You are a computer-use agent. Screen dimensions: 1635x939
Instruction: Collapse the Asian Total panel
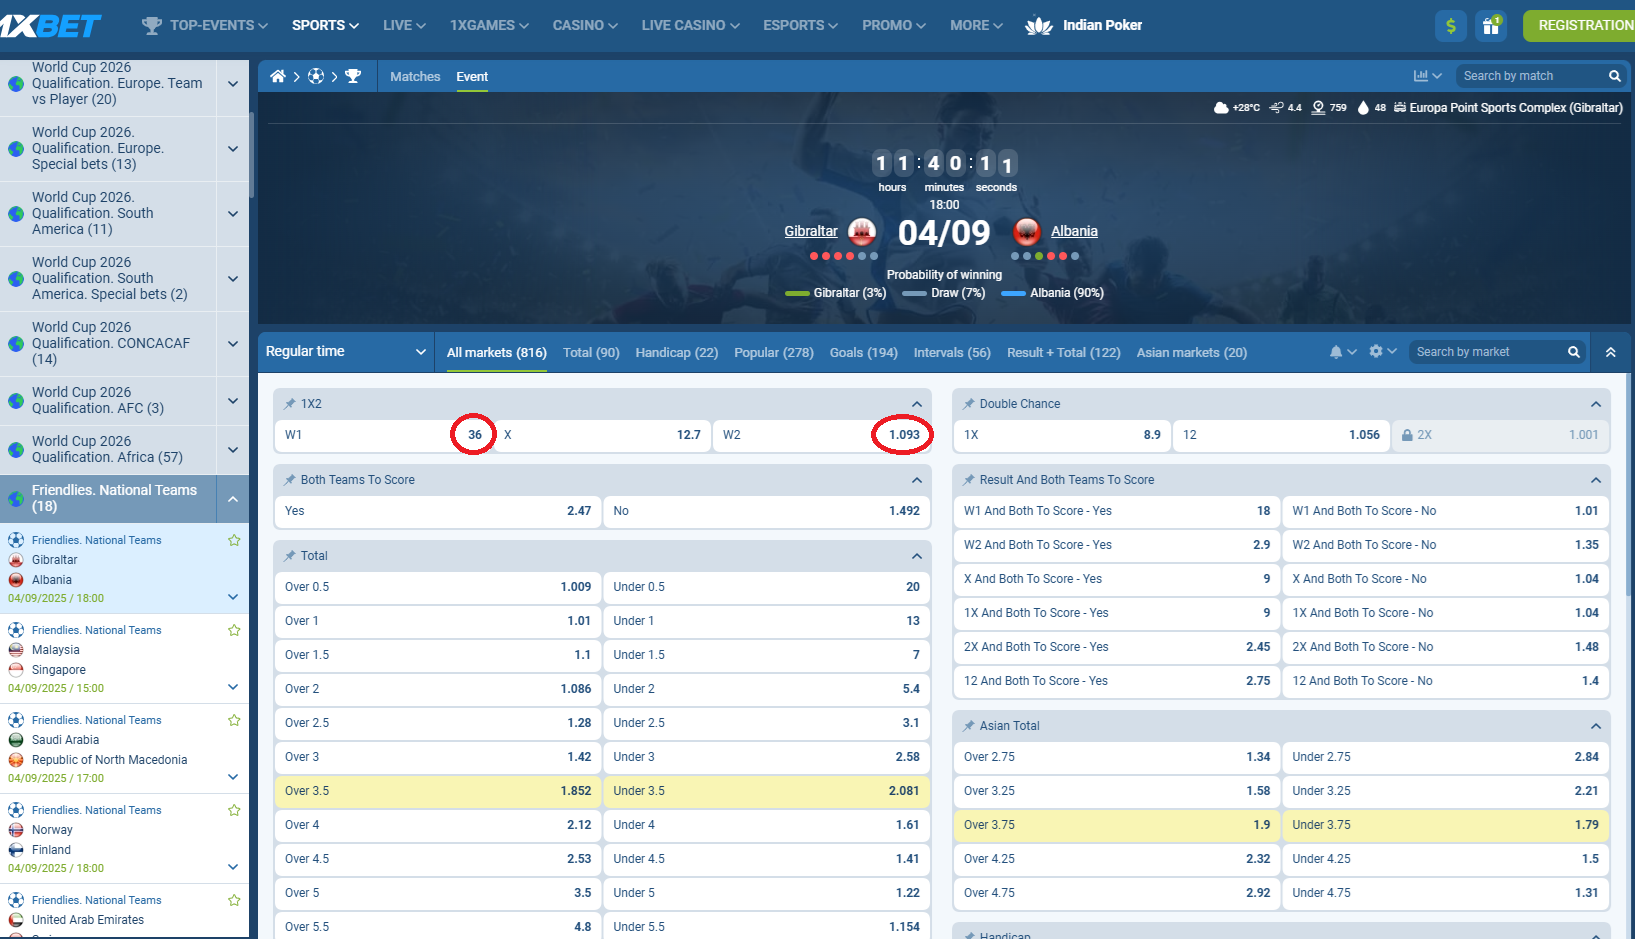click(x=1595, y=726)
